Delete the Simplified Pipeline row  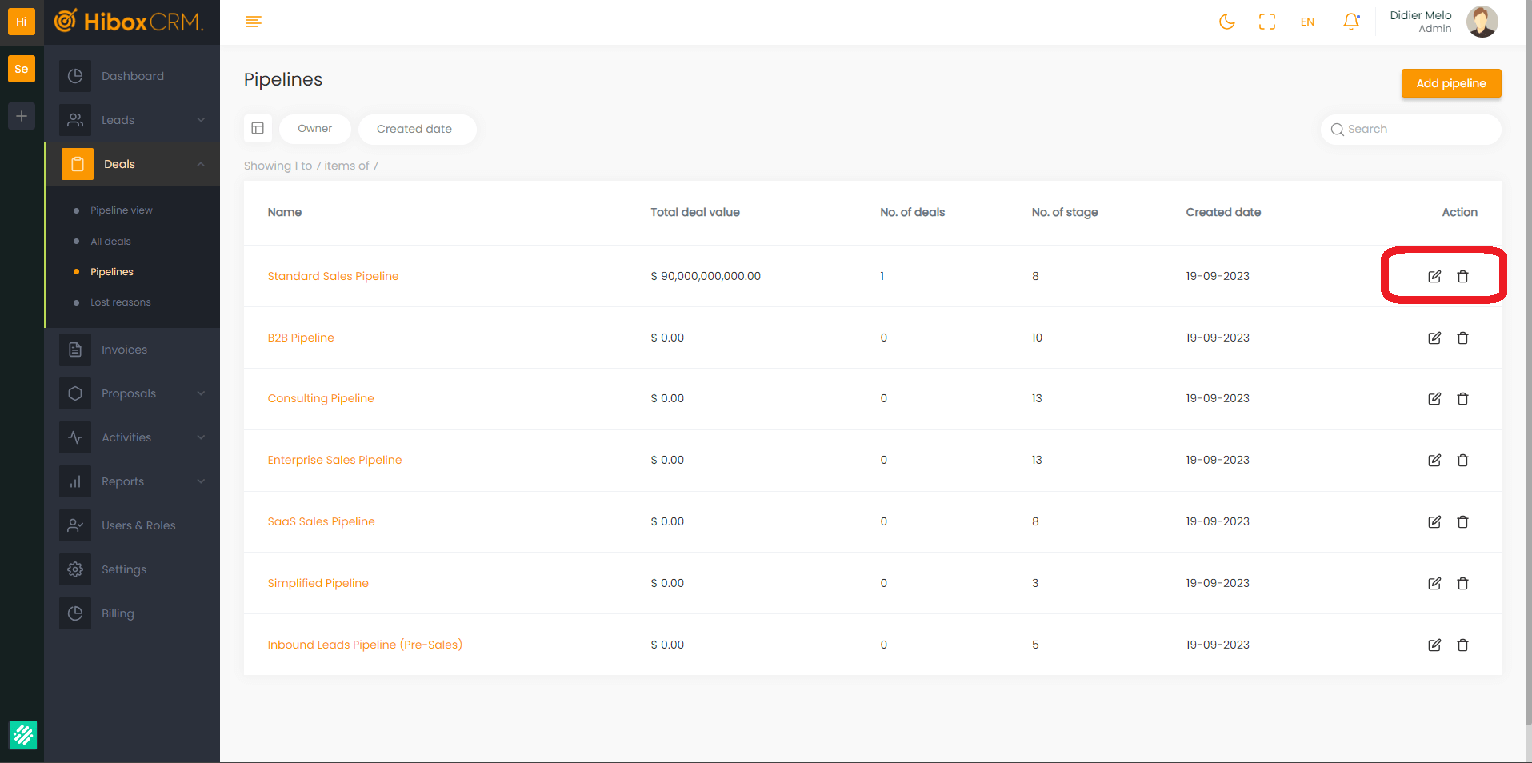point(1462,583)
